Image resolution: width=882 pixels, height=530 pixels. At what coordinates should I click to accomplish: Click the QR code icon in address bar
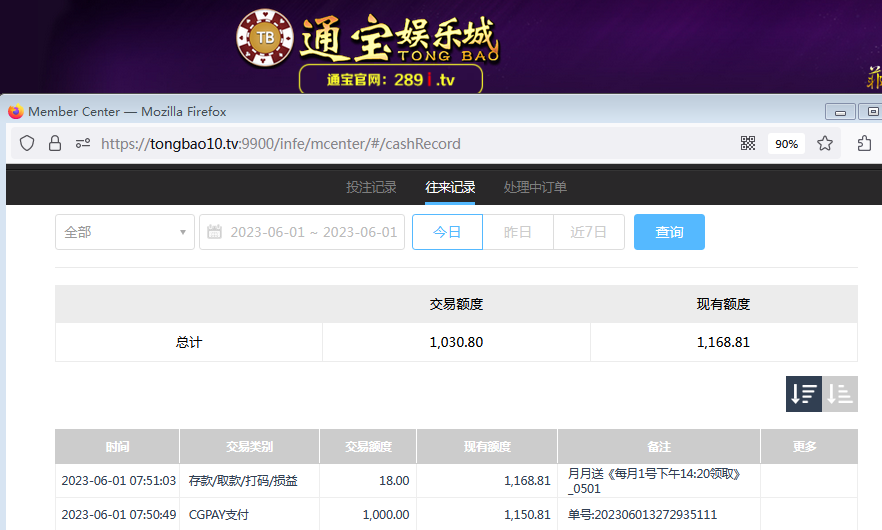(748, 144)
